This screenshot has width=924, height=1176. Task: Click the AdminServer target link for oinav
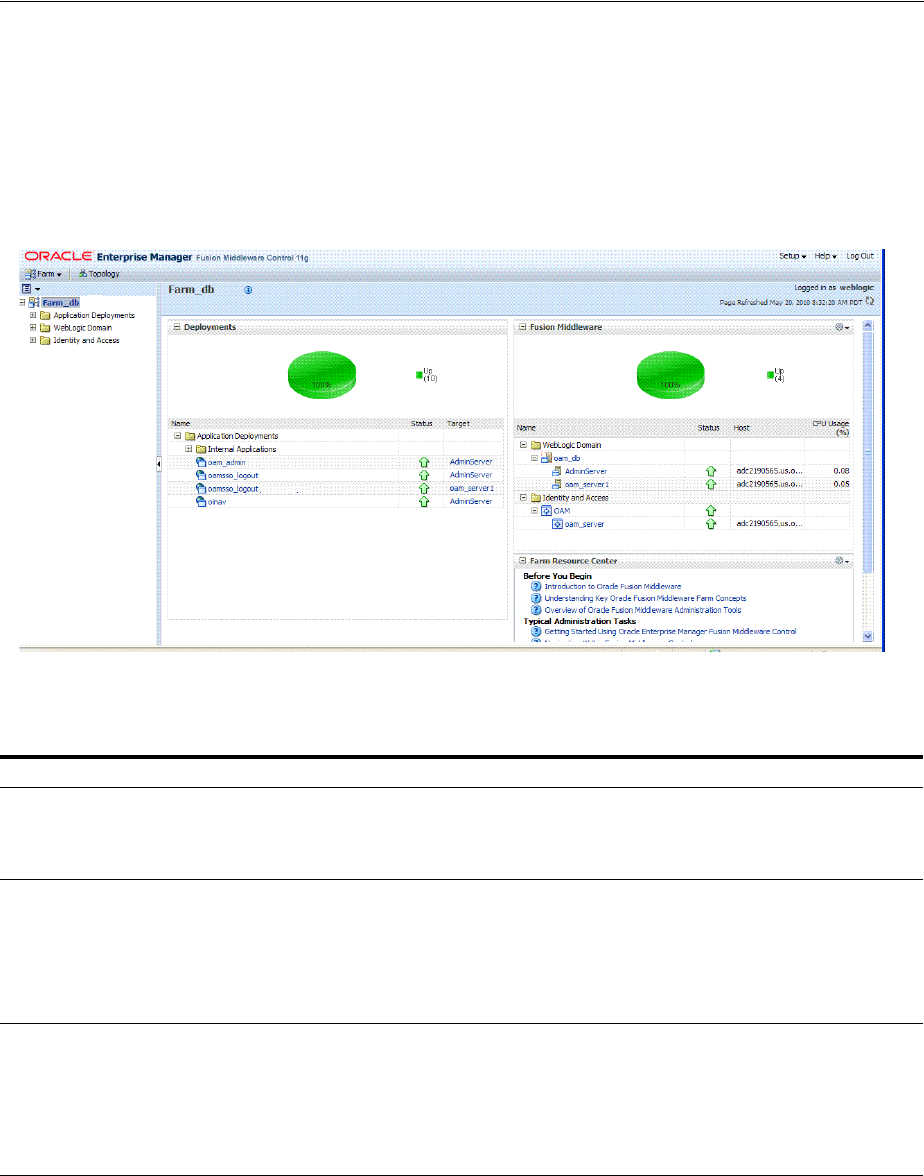471,502
